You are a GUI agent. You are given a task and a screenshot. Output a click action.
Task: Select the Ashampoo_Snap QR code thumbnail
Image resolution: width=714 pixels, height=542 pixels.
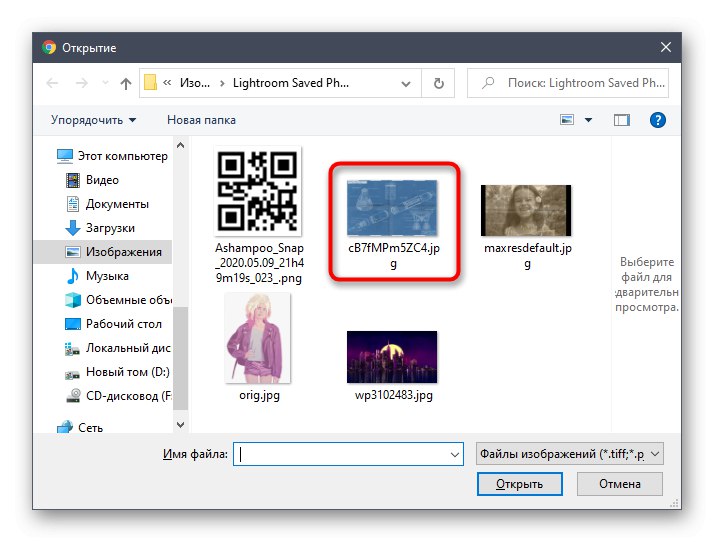click(258, 191)
